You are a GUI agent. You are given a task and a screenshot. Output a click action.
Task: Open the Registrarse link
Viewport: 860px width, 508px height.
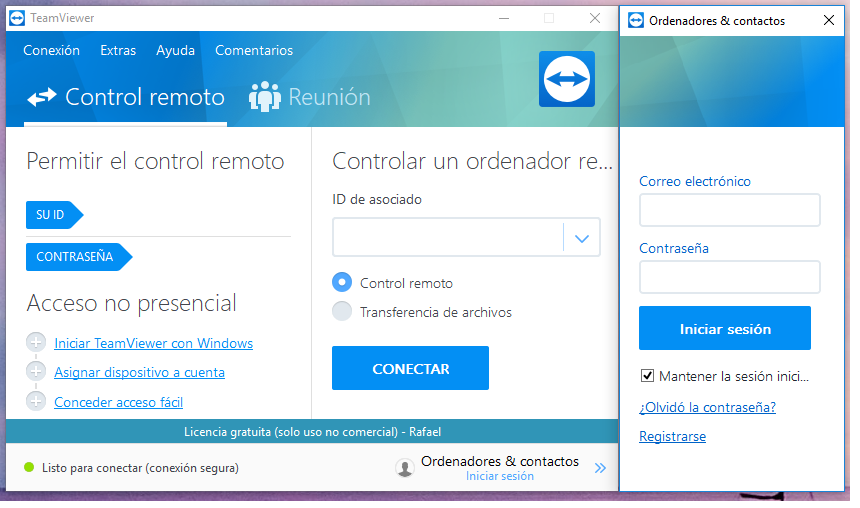(x=672, y=437)
